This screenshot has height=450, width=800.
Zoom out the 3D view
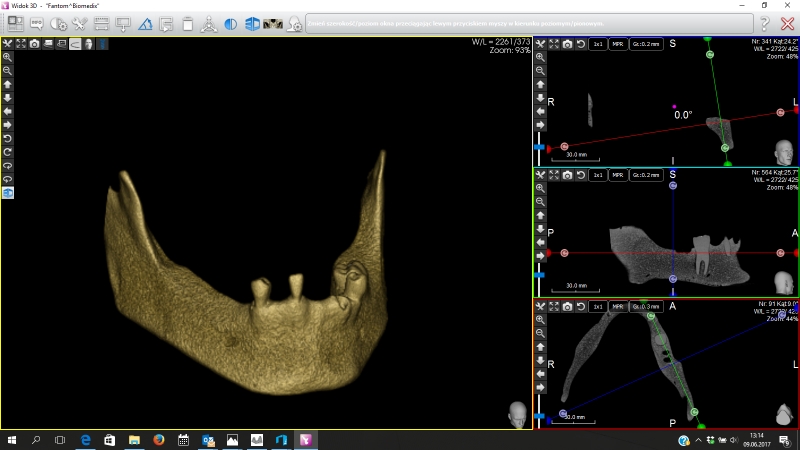8,71
